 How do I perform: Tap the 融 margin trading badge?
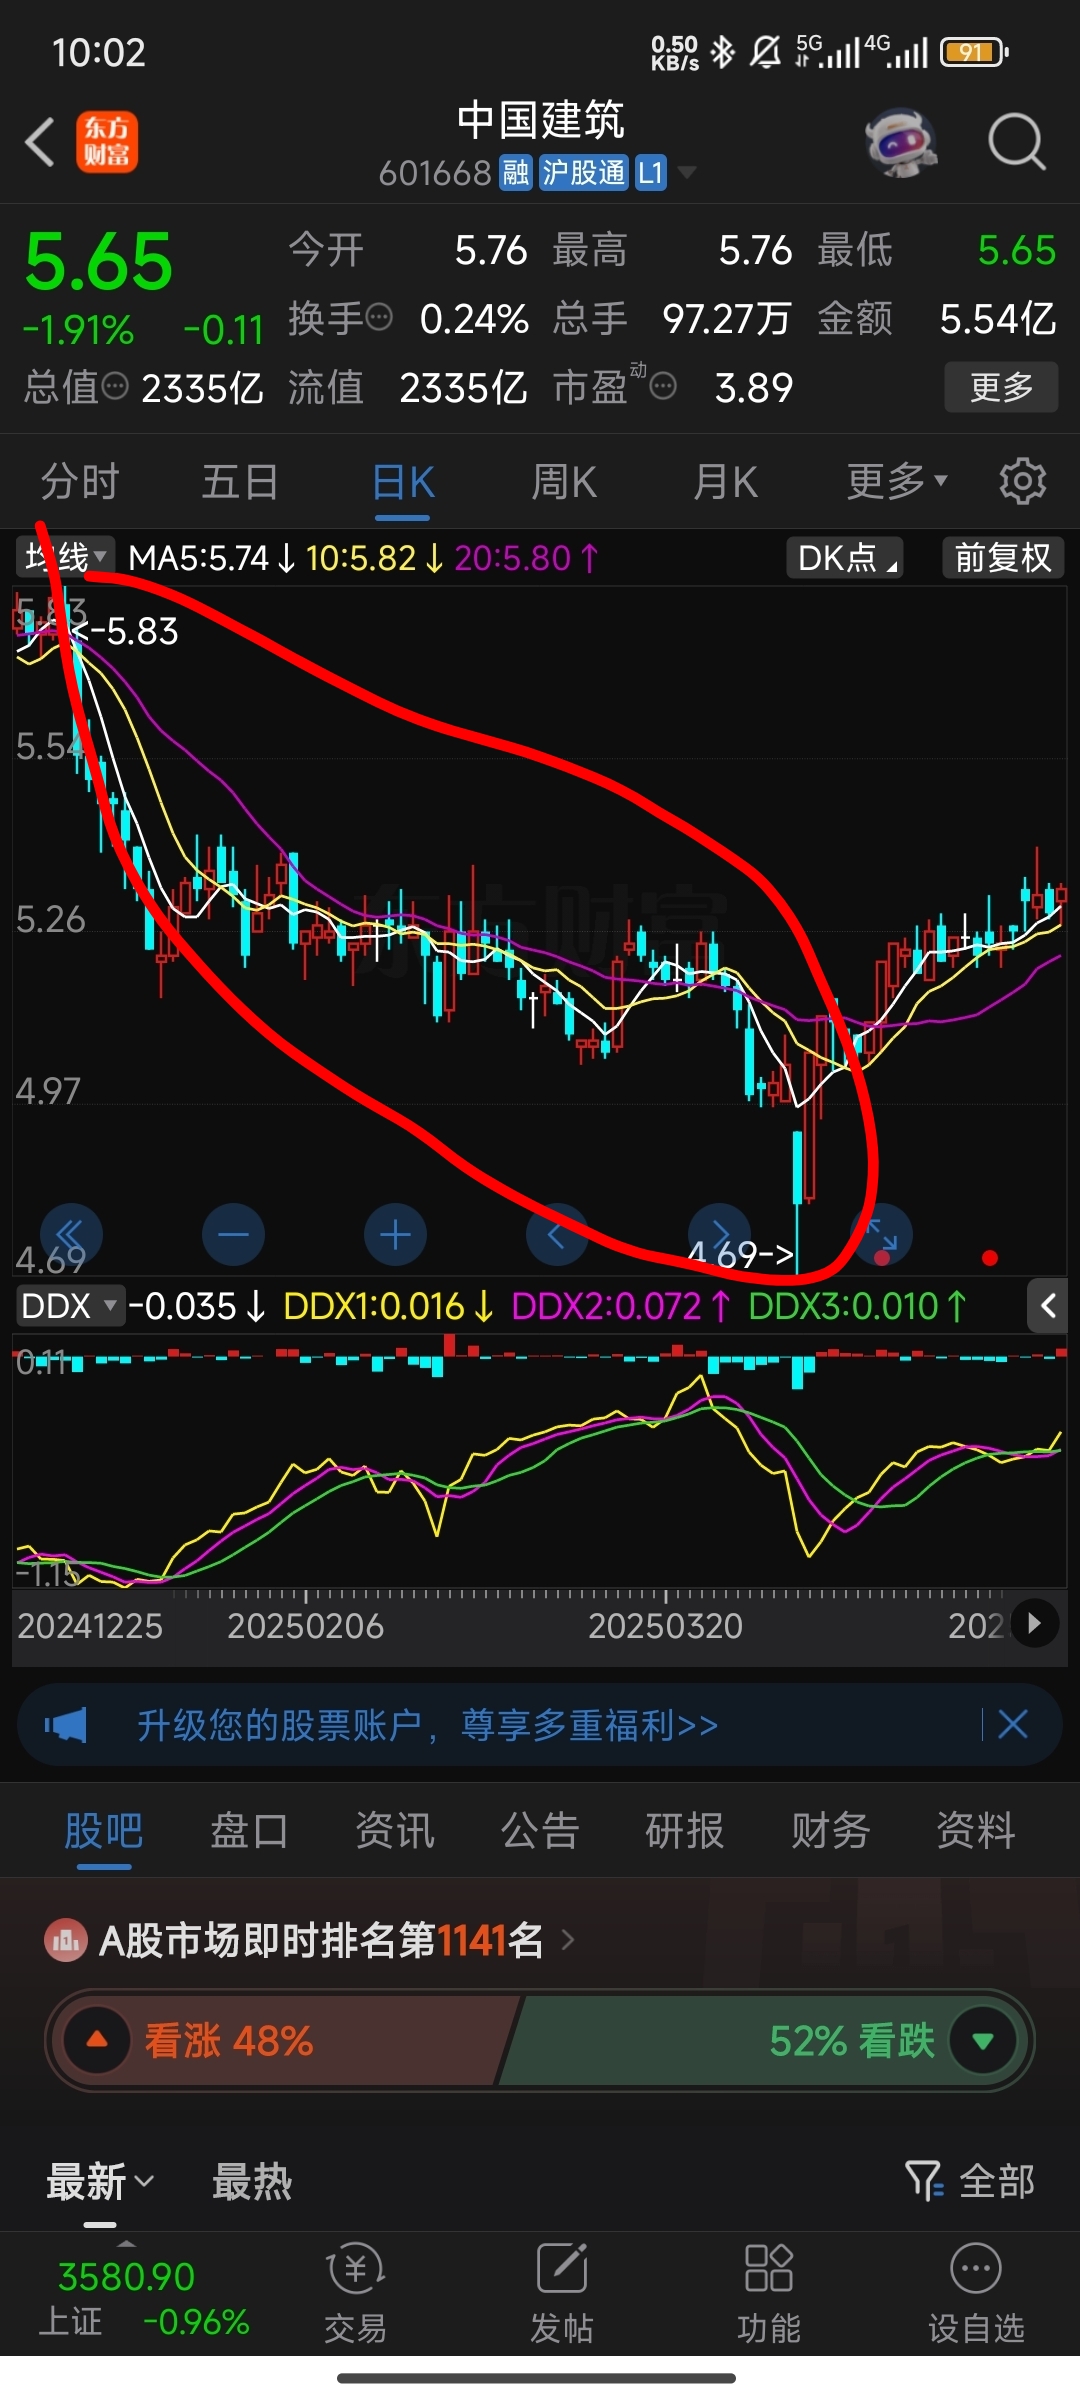(x=516, y=173)
